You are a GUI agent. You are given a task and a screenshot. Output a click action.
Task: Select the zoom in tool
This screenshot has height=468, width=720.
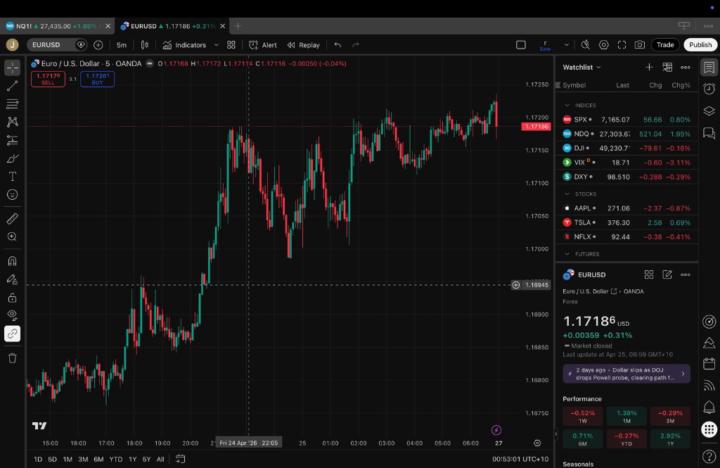pos(12,237)
